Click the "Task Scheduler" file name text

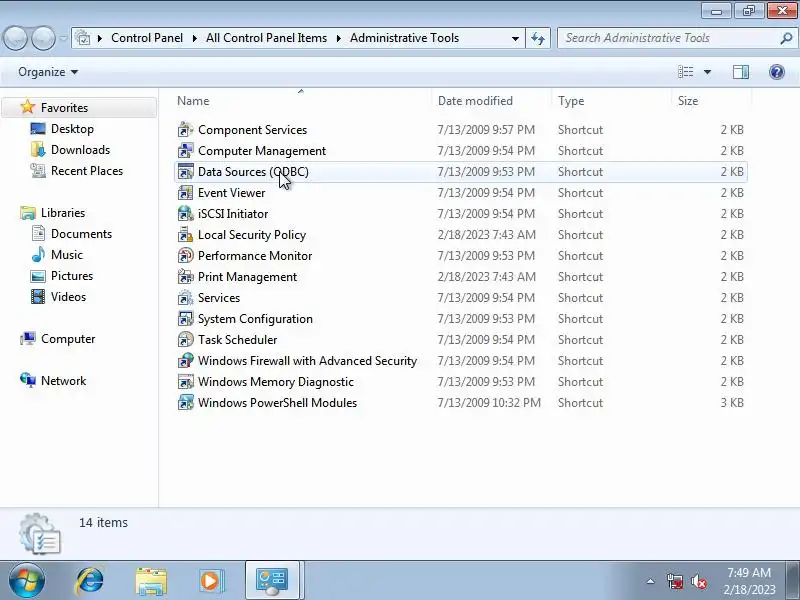point(237,339)
